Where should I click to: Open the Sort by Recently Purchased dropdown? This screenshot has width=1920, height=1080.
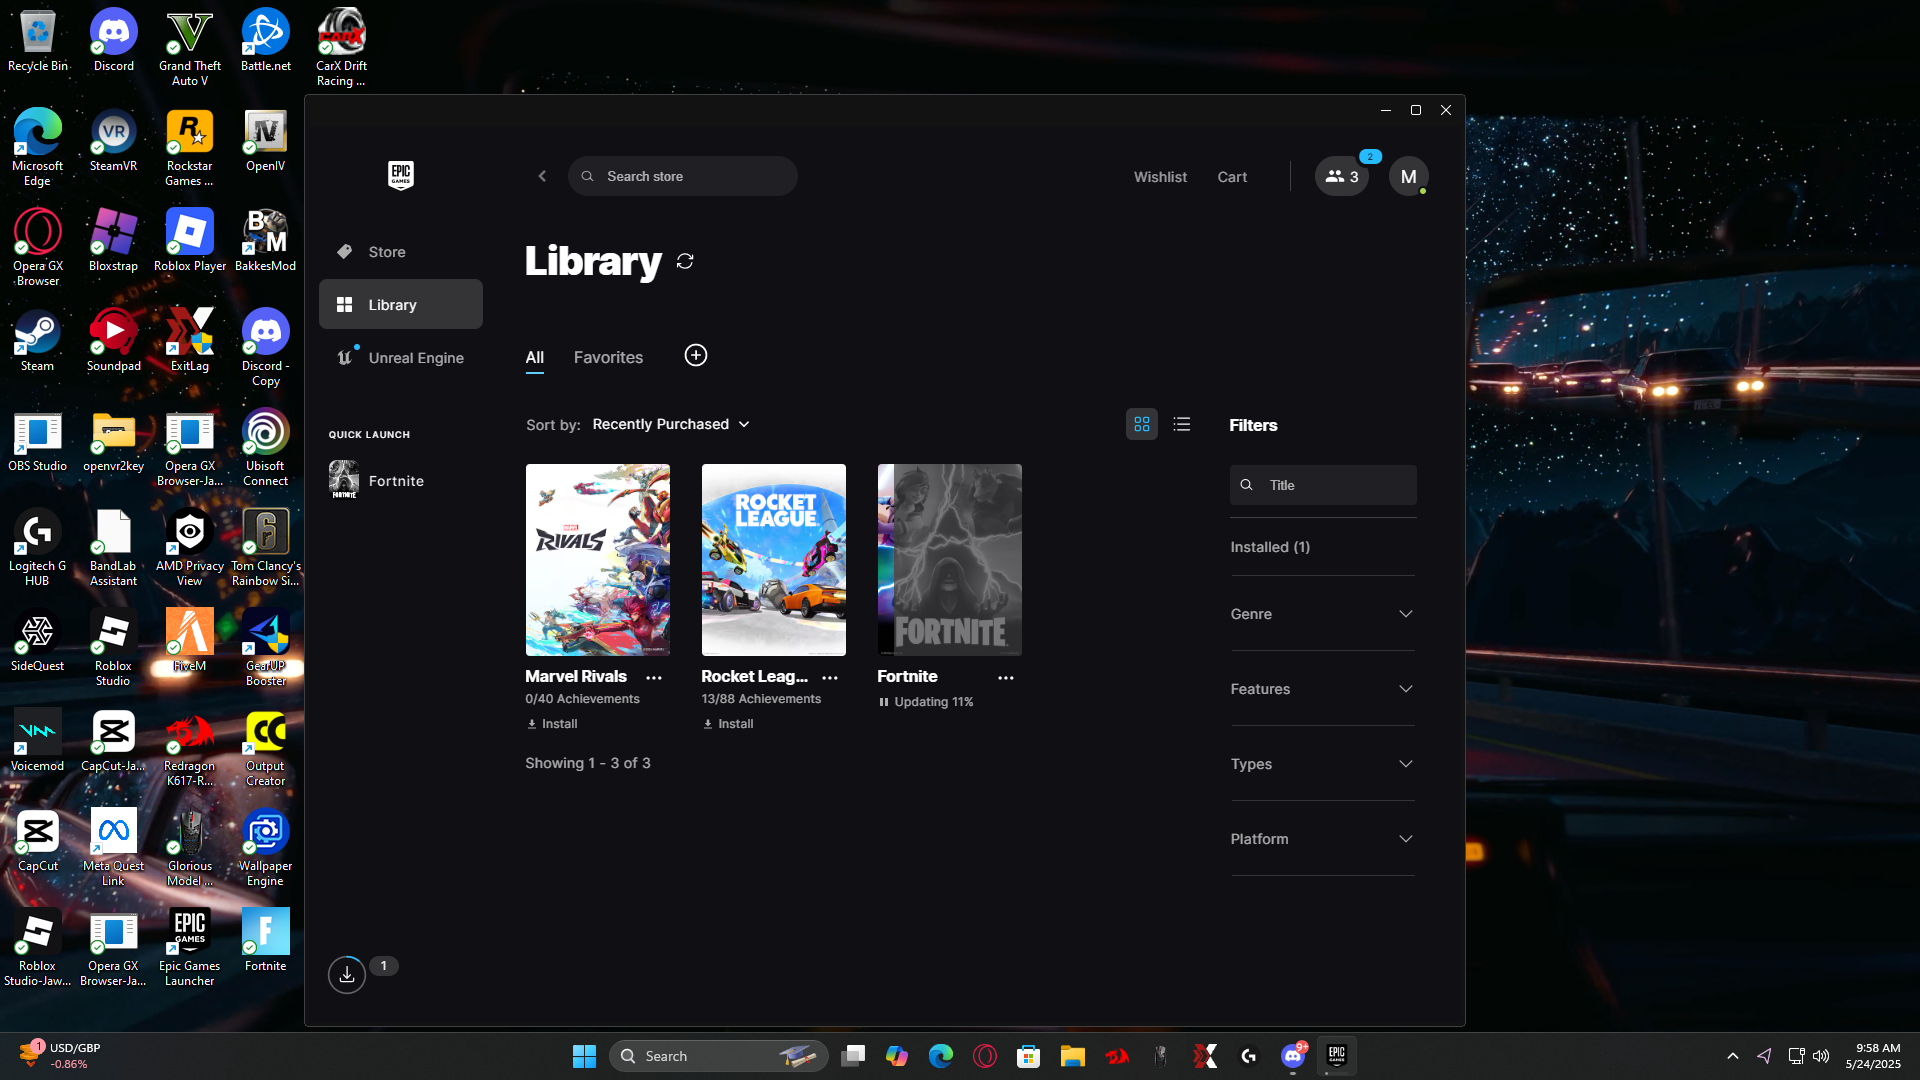pyautogui.click(x=671, y=425)
